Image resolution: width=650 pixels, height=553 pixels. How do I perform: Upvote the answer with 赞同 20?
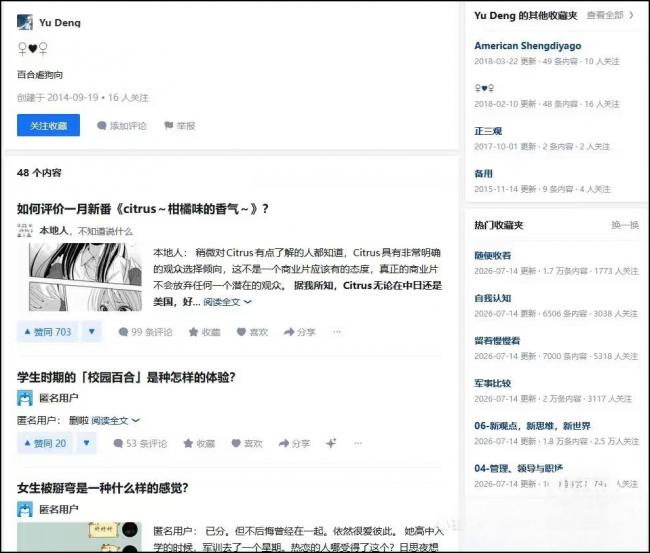click(x=45, y=443)
